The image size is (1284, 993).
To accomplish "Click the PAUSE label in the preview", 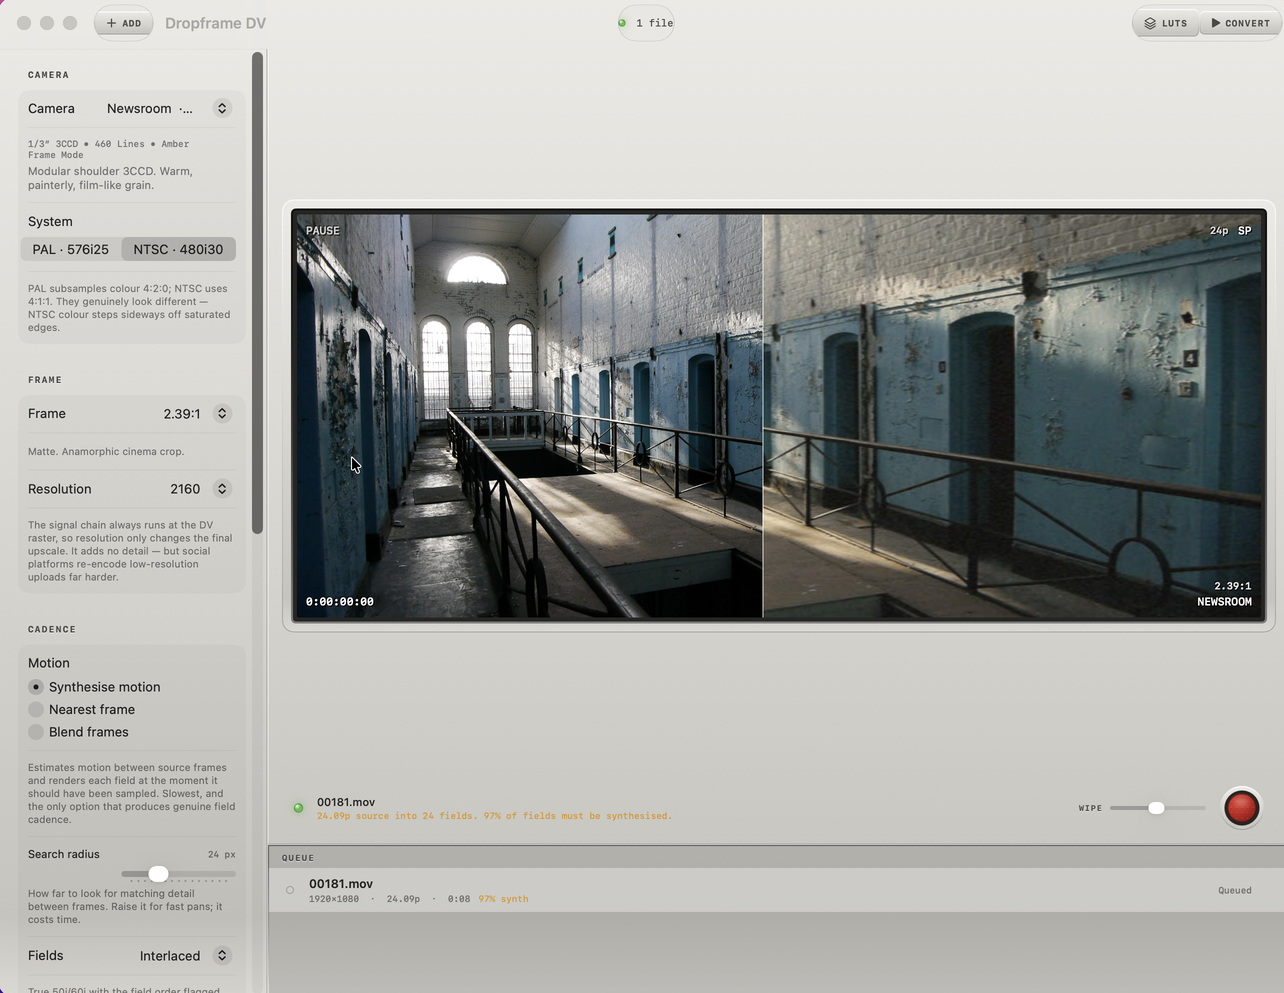I will [x=323, y=231].
